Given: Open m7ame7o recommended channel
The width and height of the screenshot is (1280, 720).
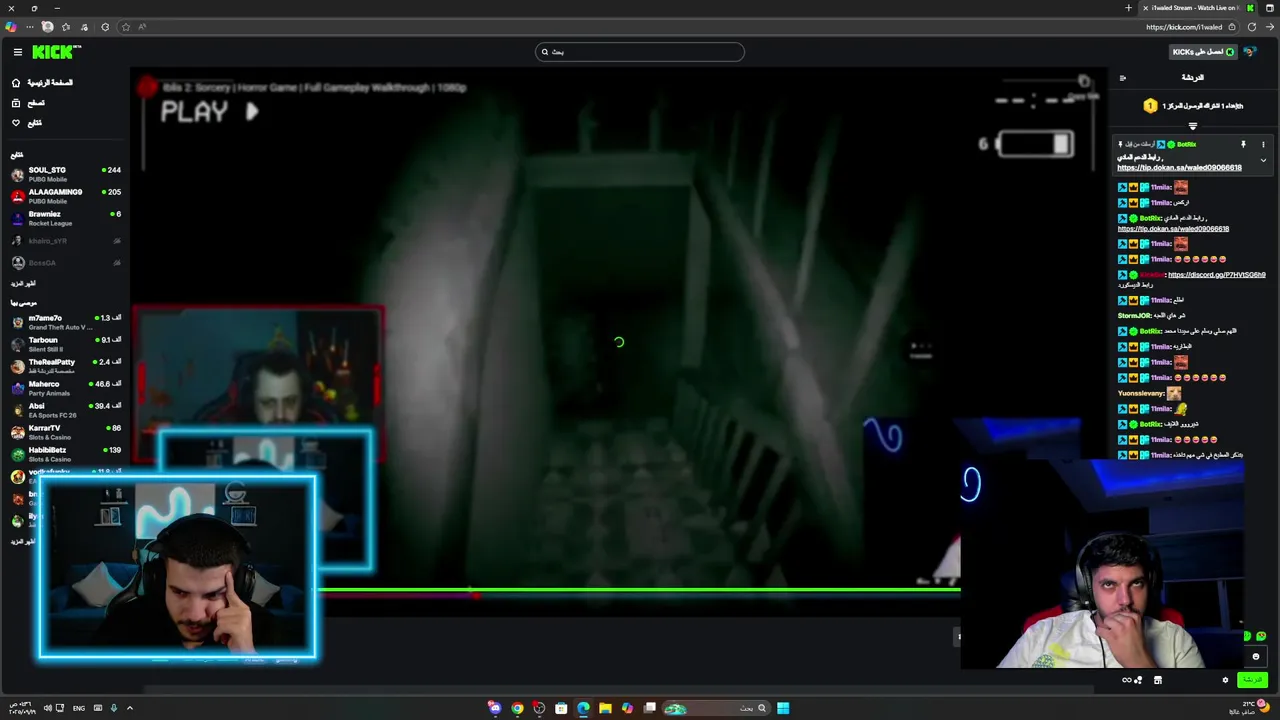Looking at the screenshot, I should coord(66,322).
